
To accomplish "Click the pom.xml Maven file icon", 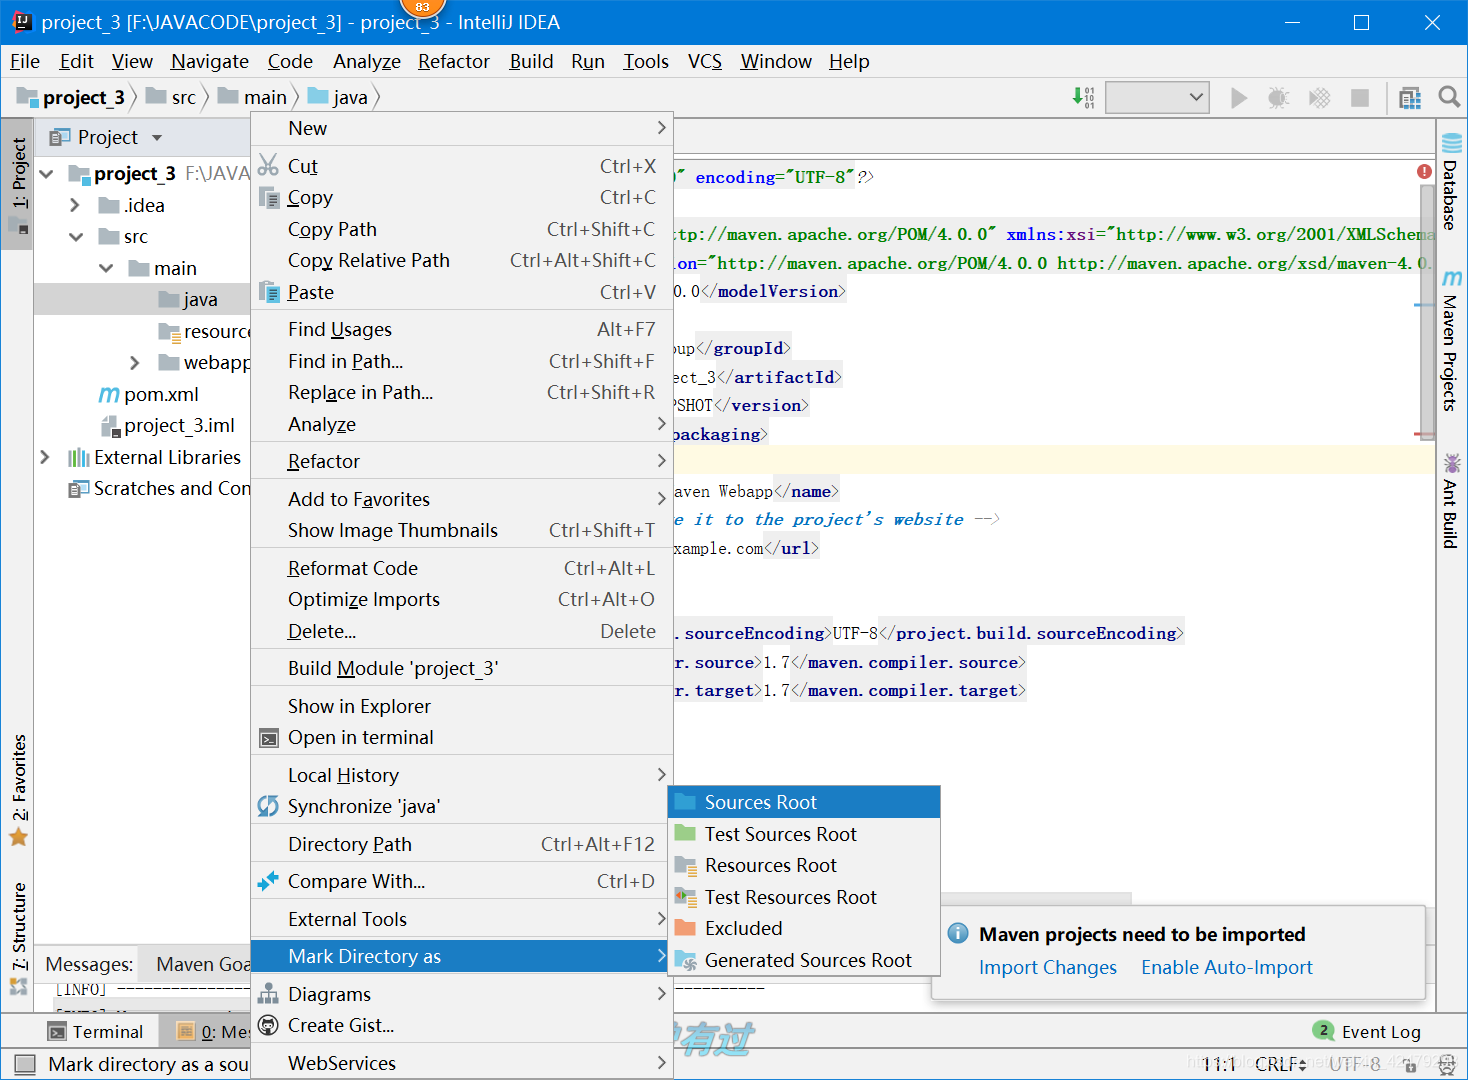I will pyautogui.click(x=109, y=395).
